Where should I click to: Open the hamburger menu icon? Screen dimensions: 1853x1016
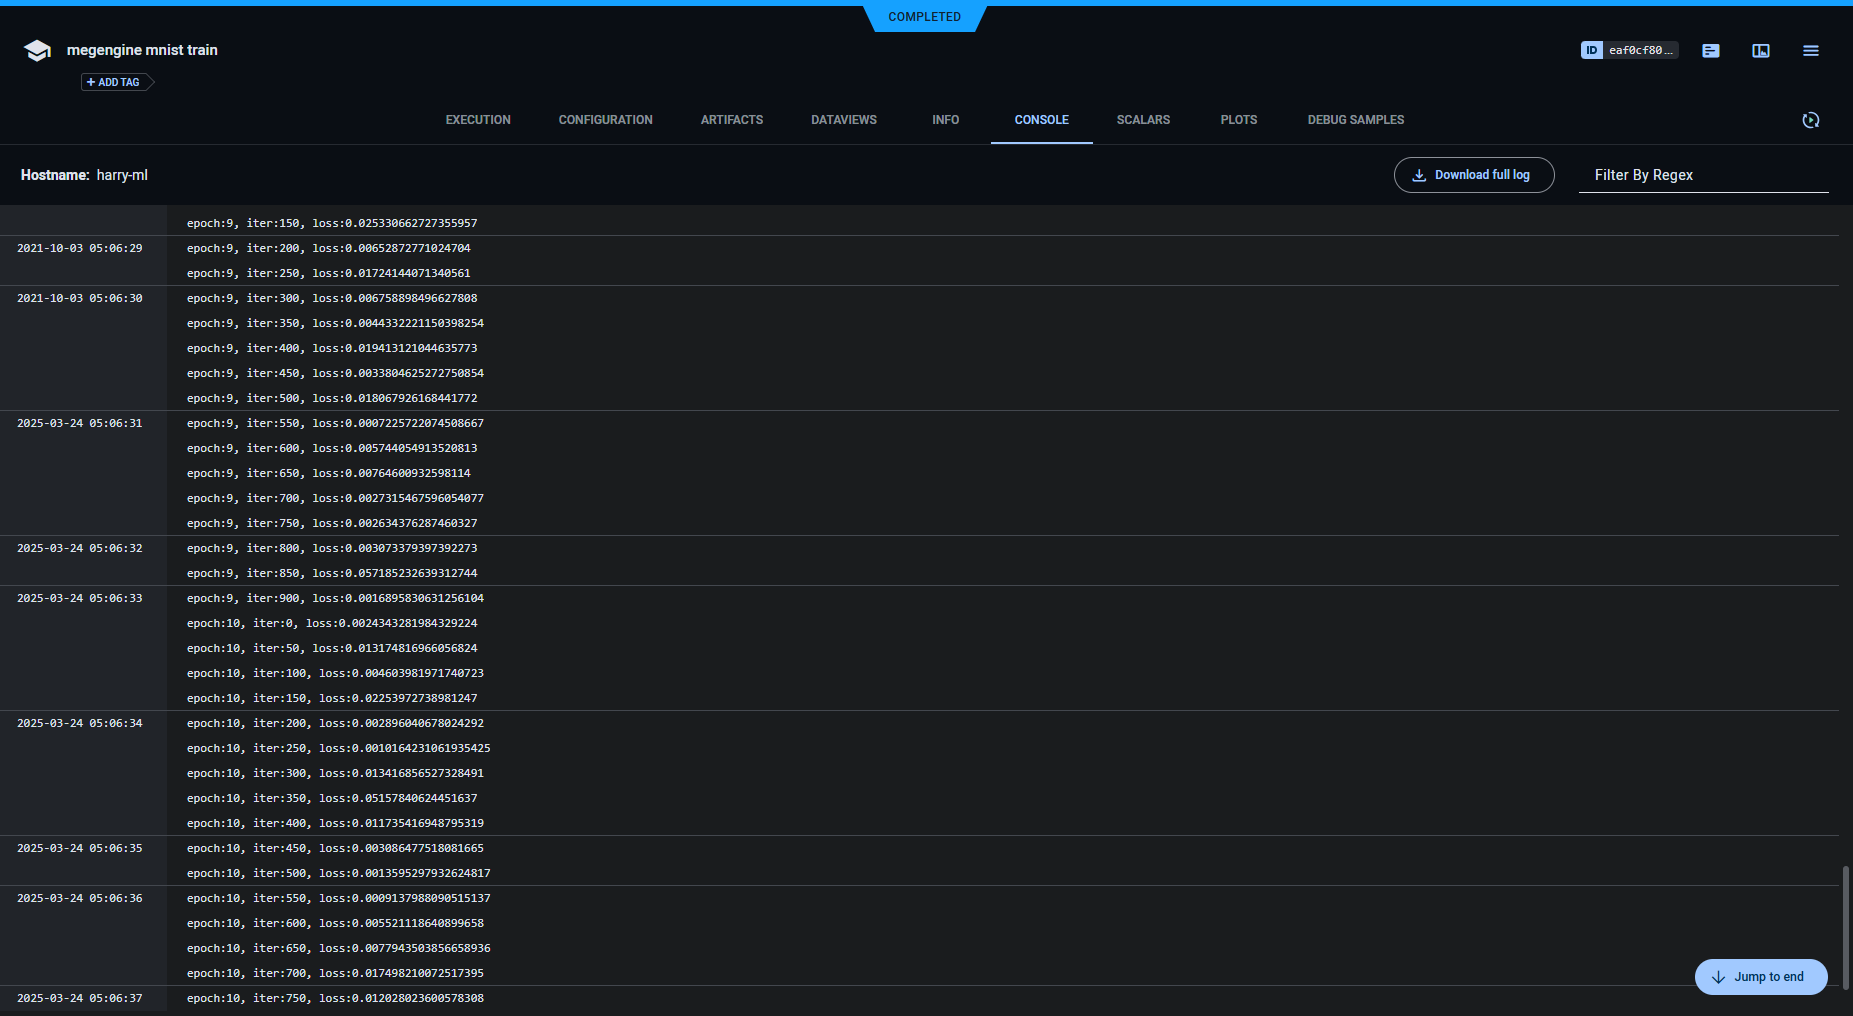(1810, 50)
